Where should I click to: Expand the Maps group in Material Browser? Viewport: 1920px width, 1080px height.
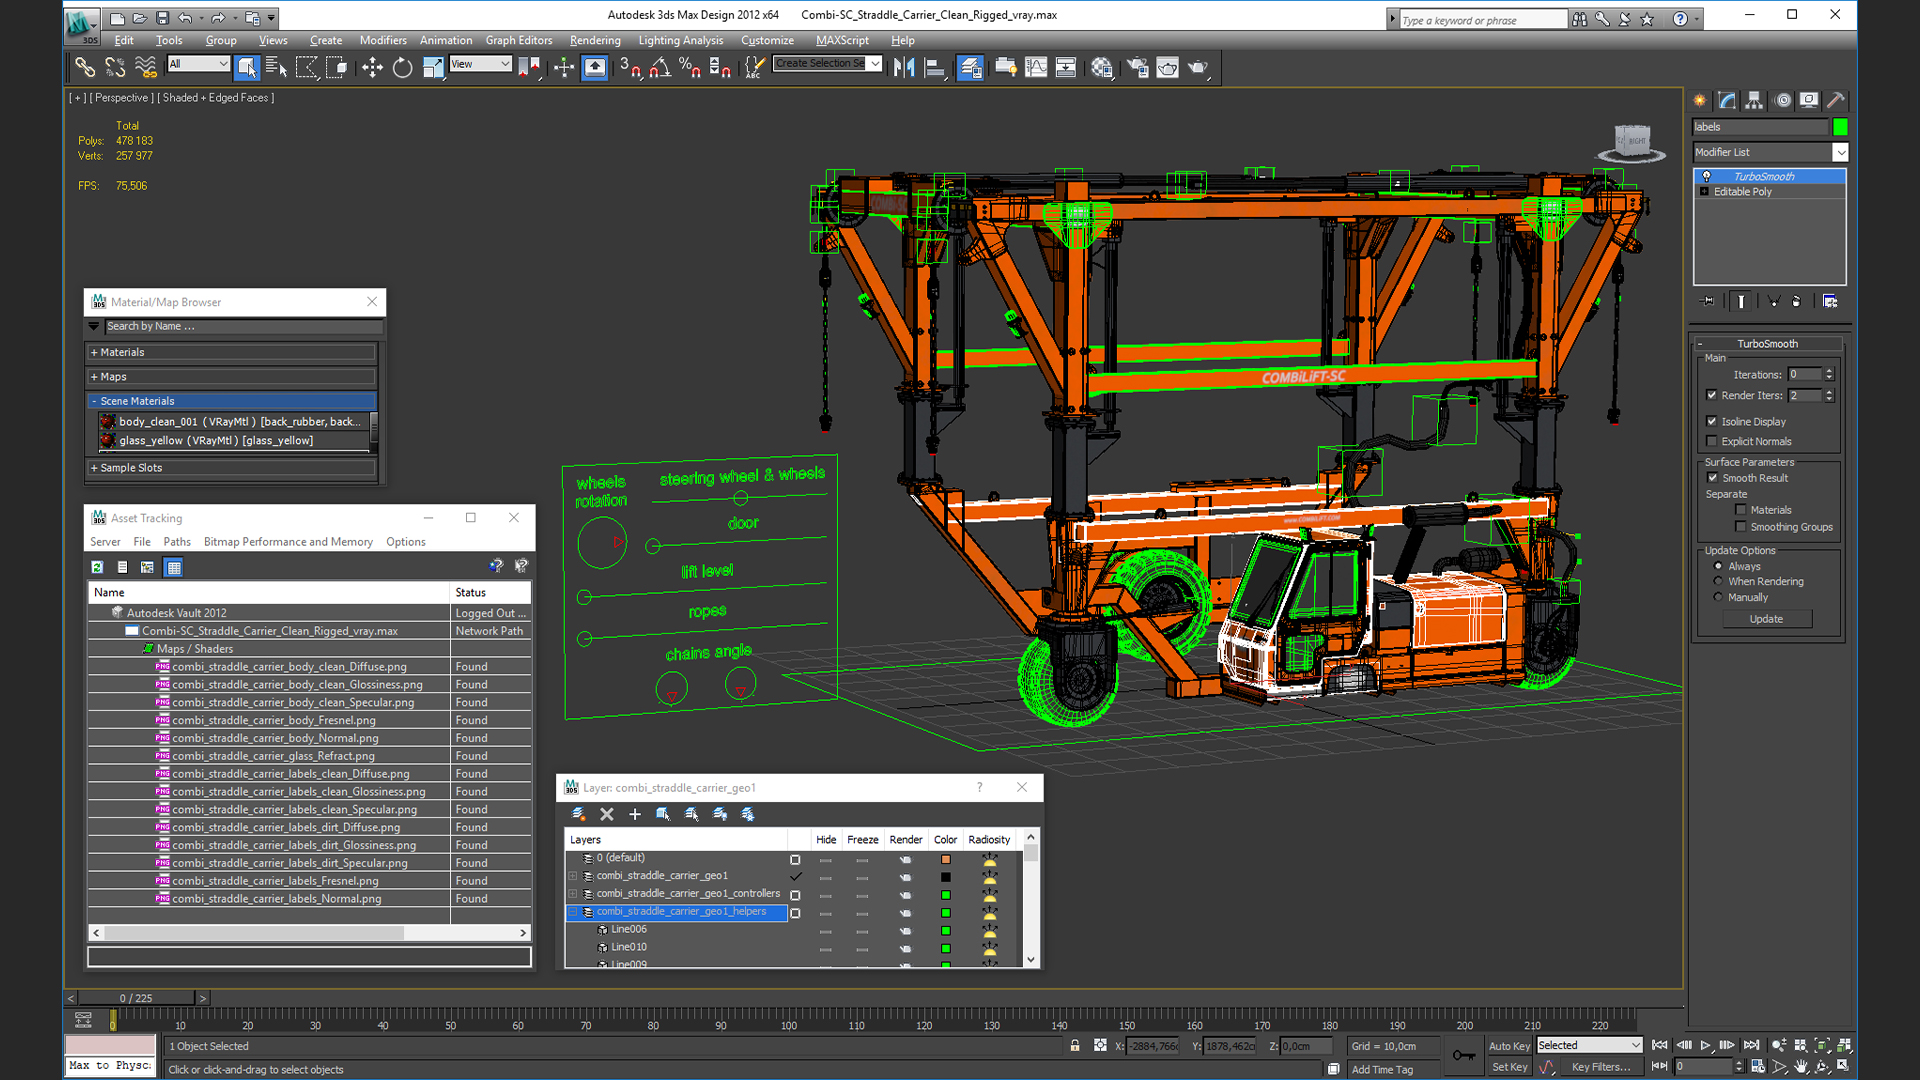(x=231, y=377)
